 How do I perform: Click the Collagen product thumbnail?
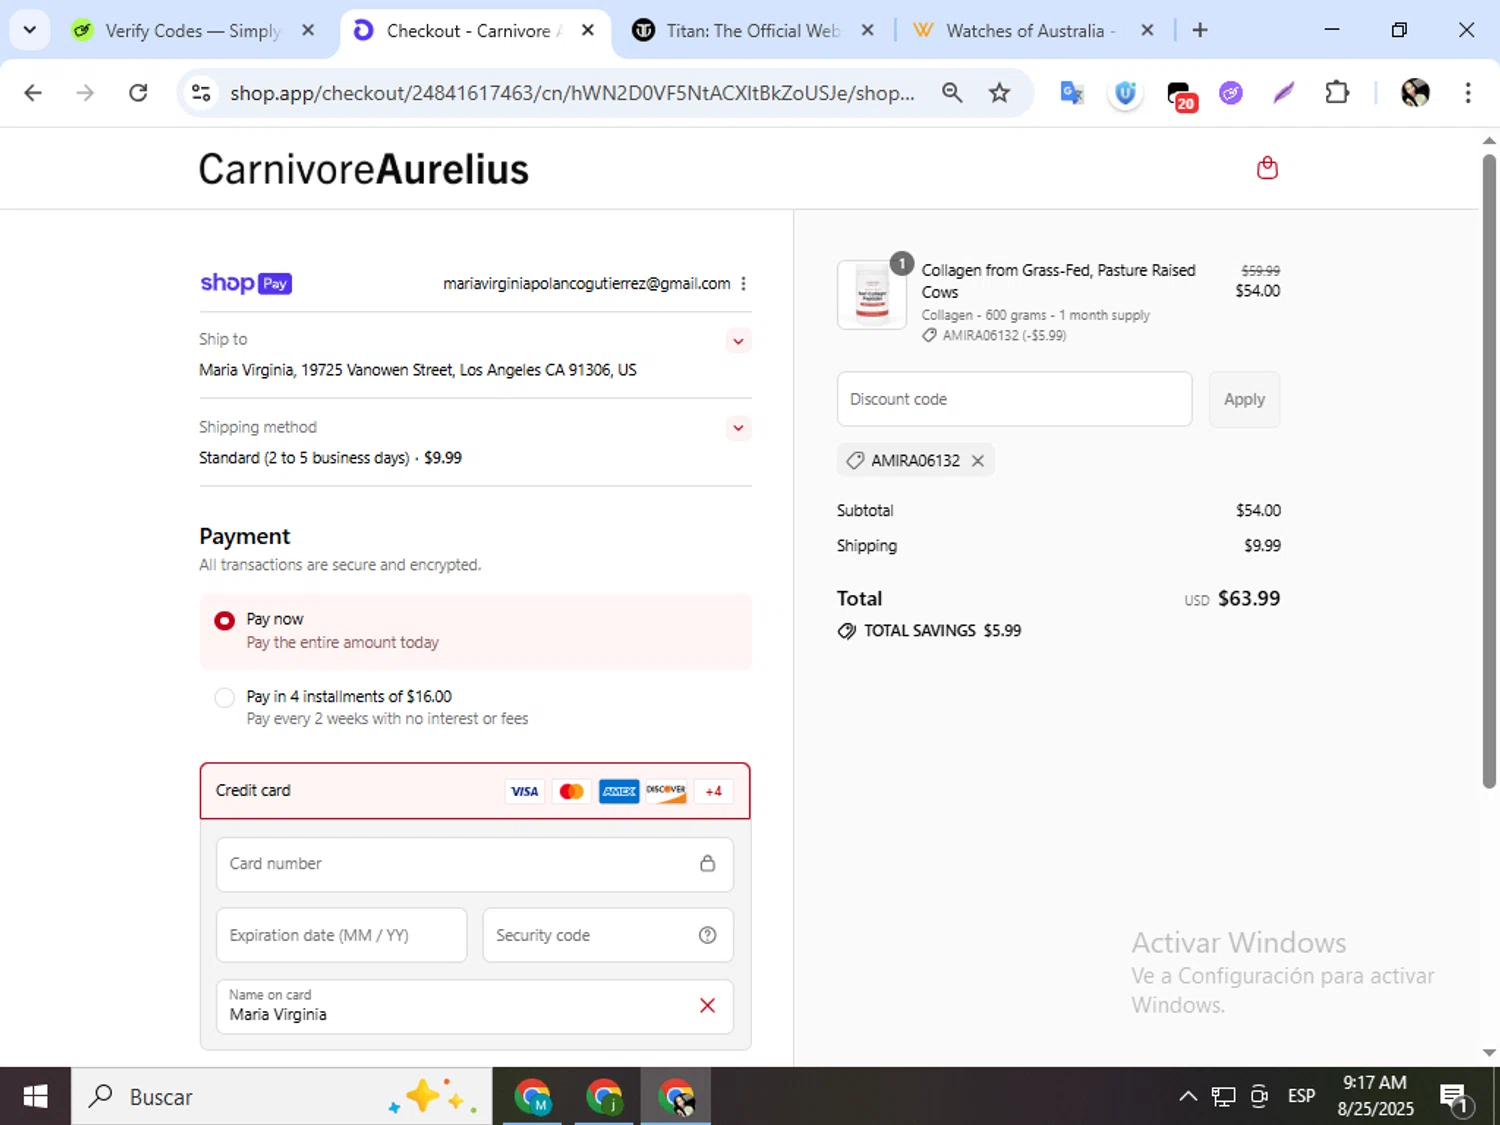[872, 295]
